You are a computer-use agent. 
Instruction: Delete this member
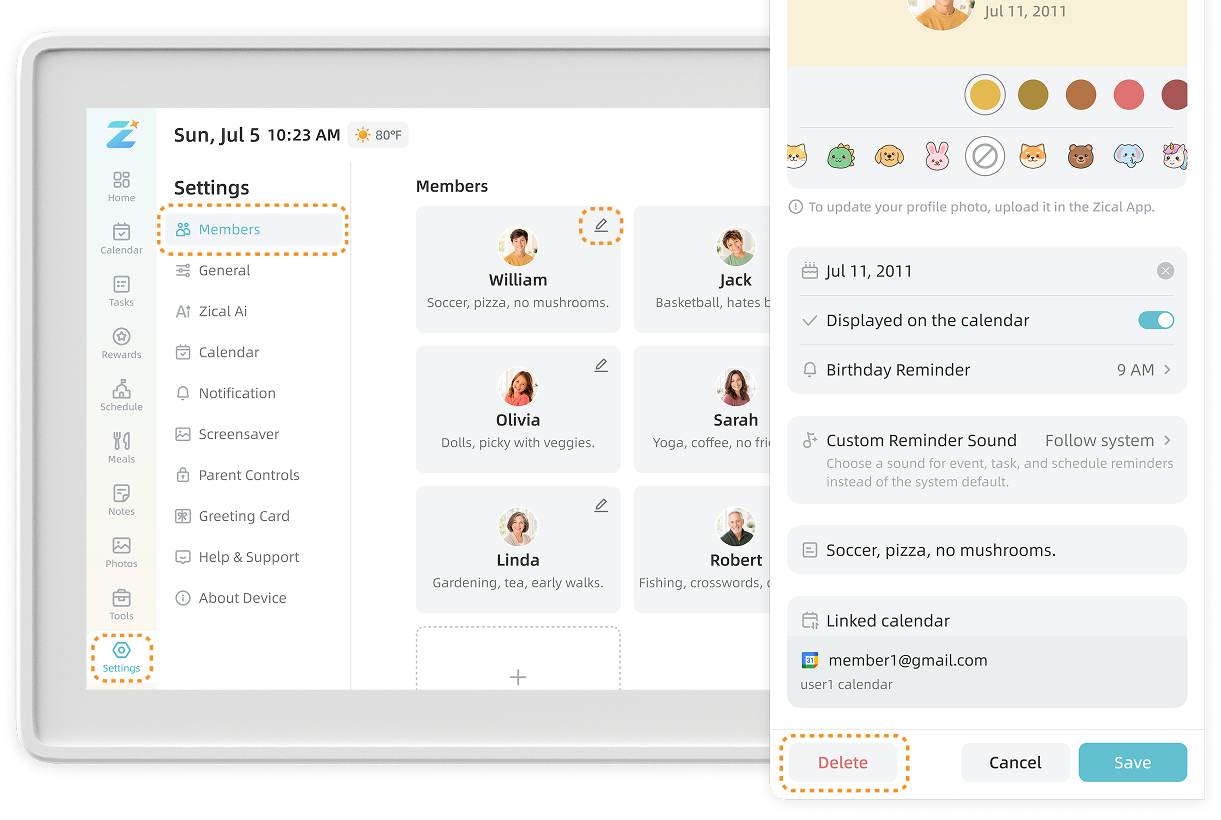(x=843, y=762)
